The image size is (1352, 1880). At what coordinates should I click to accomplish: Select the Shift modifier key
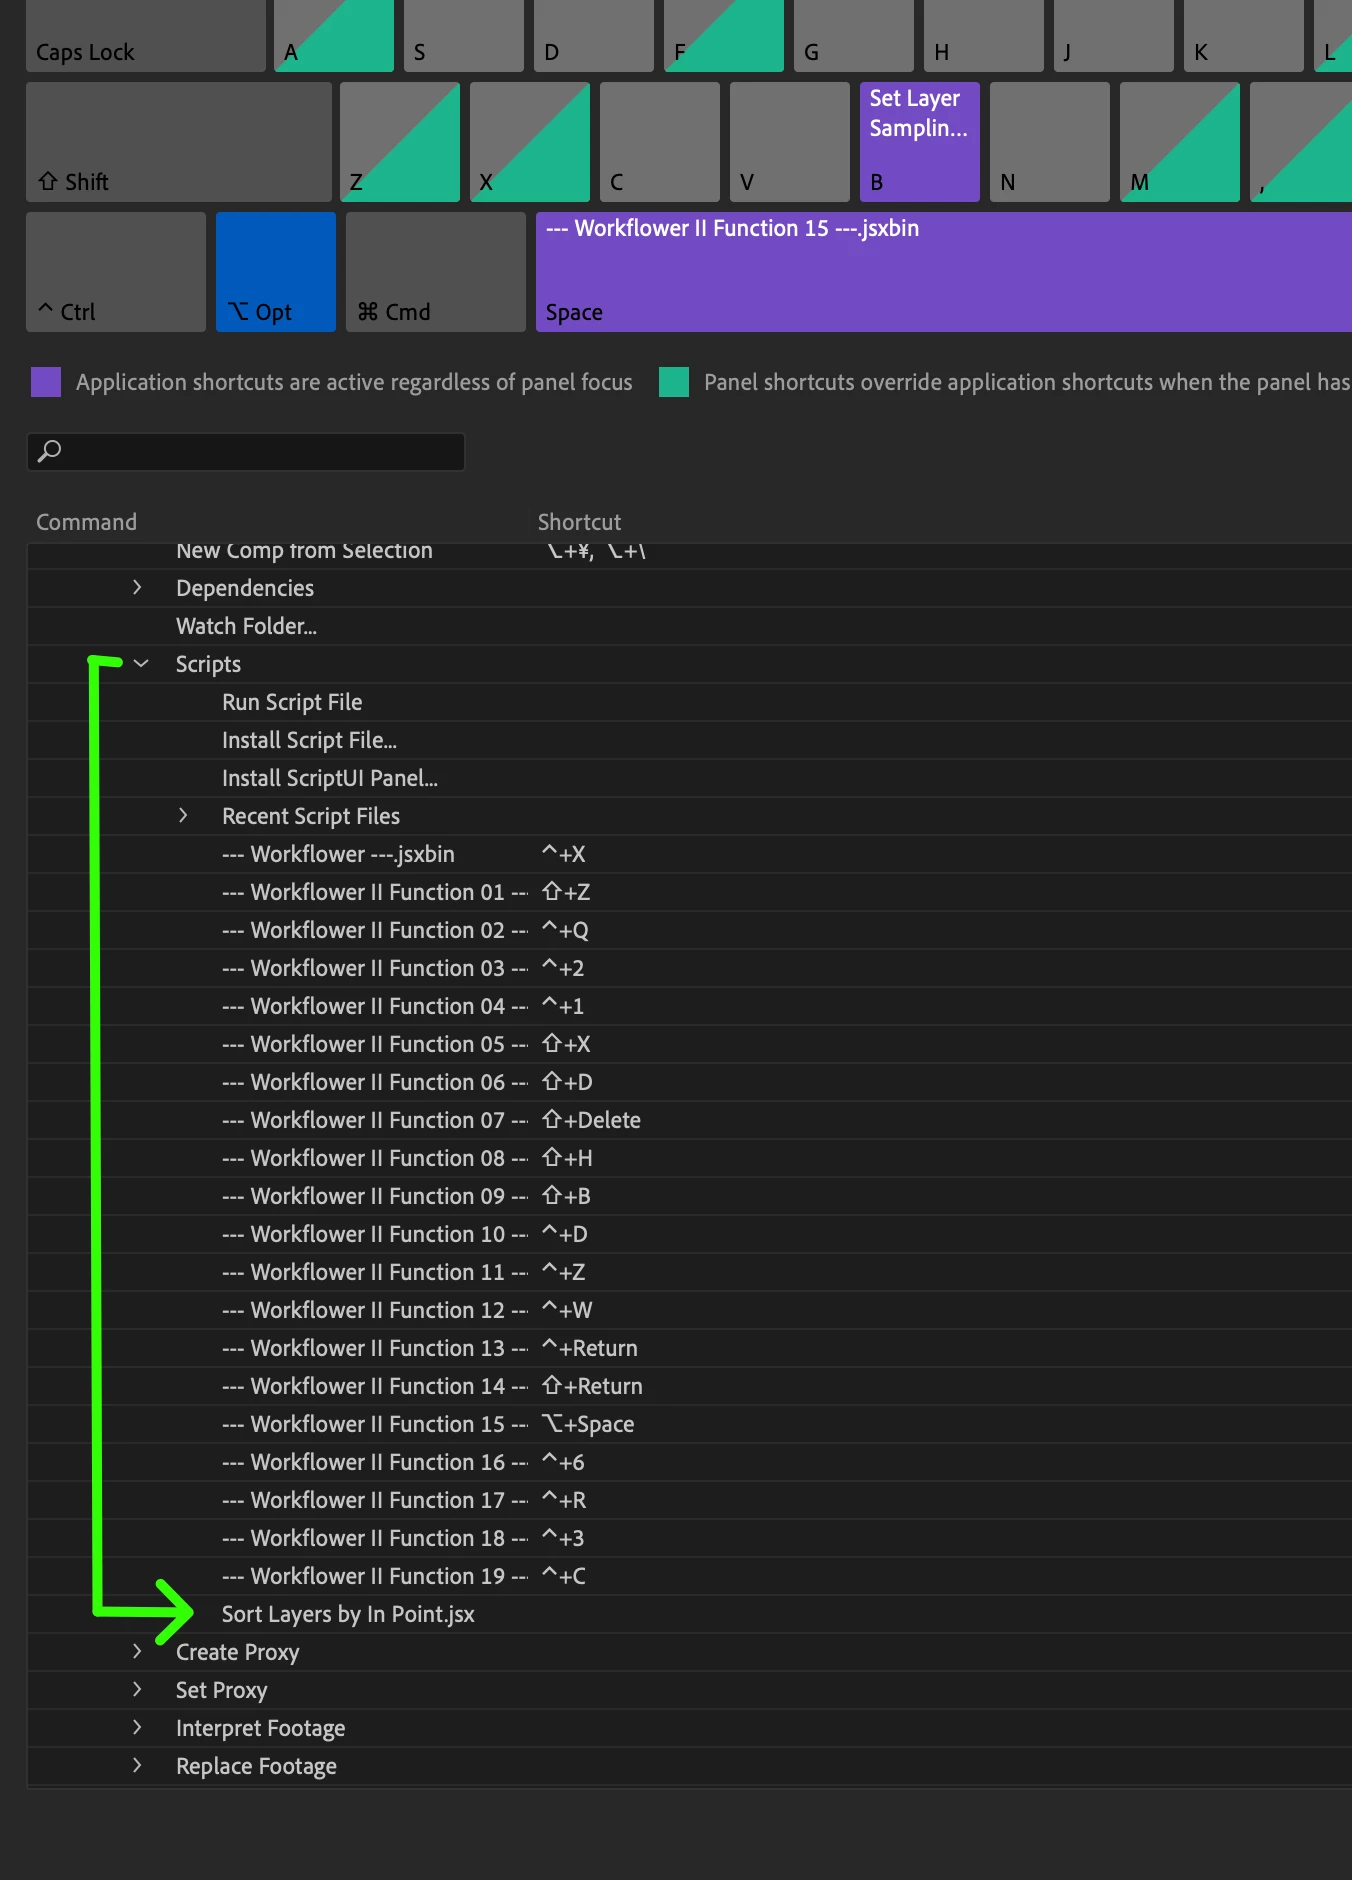coord(179,142)
